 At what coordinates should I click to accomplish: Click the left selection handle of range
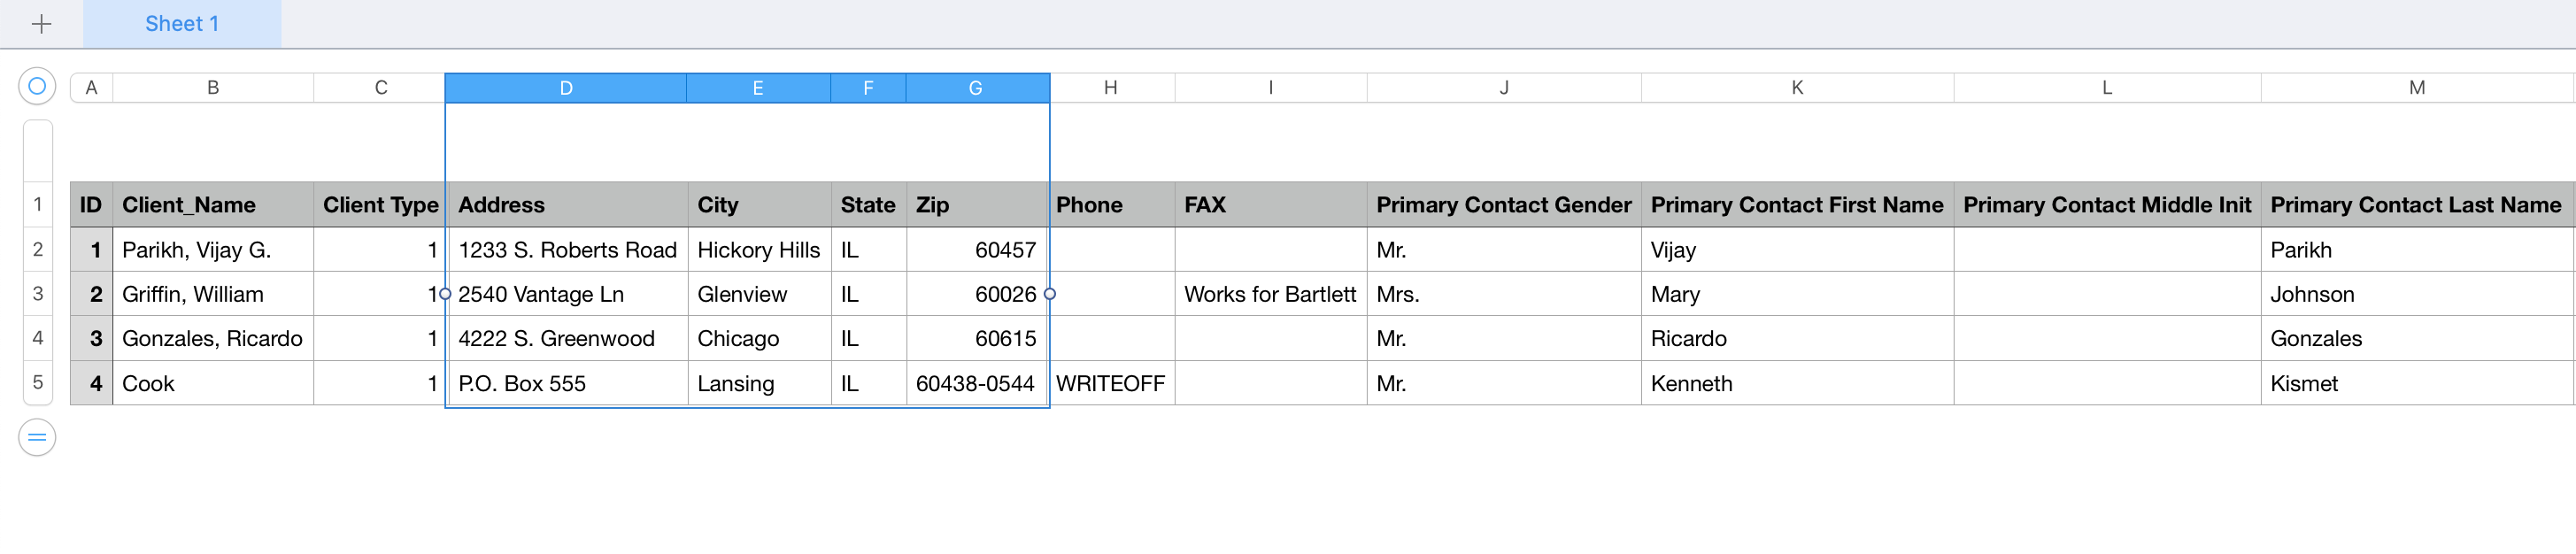tap(445, 294)
